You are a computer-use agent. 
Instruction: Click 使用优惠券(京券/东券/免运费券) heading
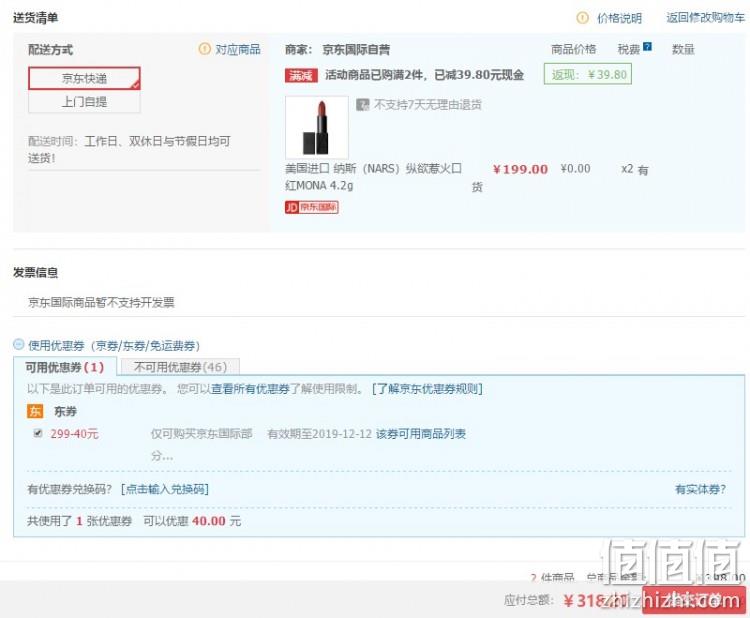[x=114, y=345]
